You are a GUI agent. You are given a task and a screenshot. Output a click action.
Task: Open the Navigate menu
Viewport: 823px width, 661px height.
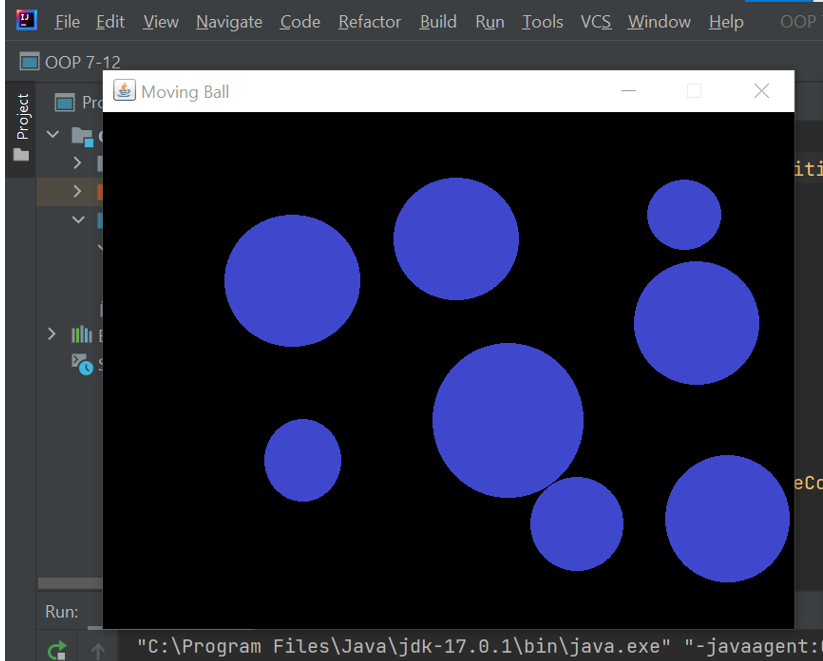click(x=229, y=21)
